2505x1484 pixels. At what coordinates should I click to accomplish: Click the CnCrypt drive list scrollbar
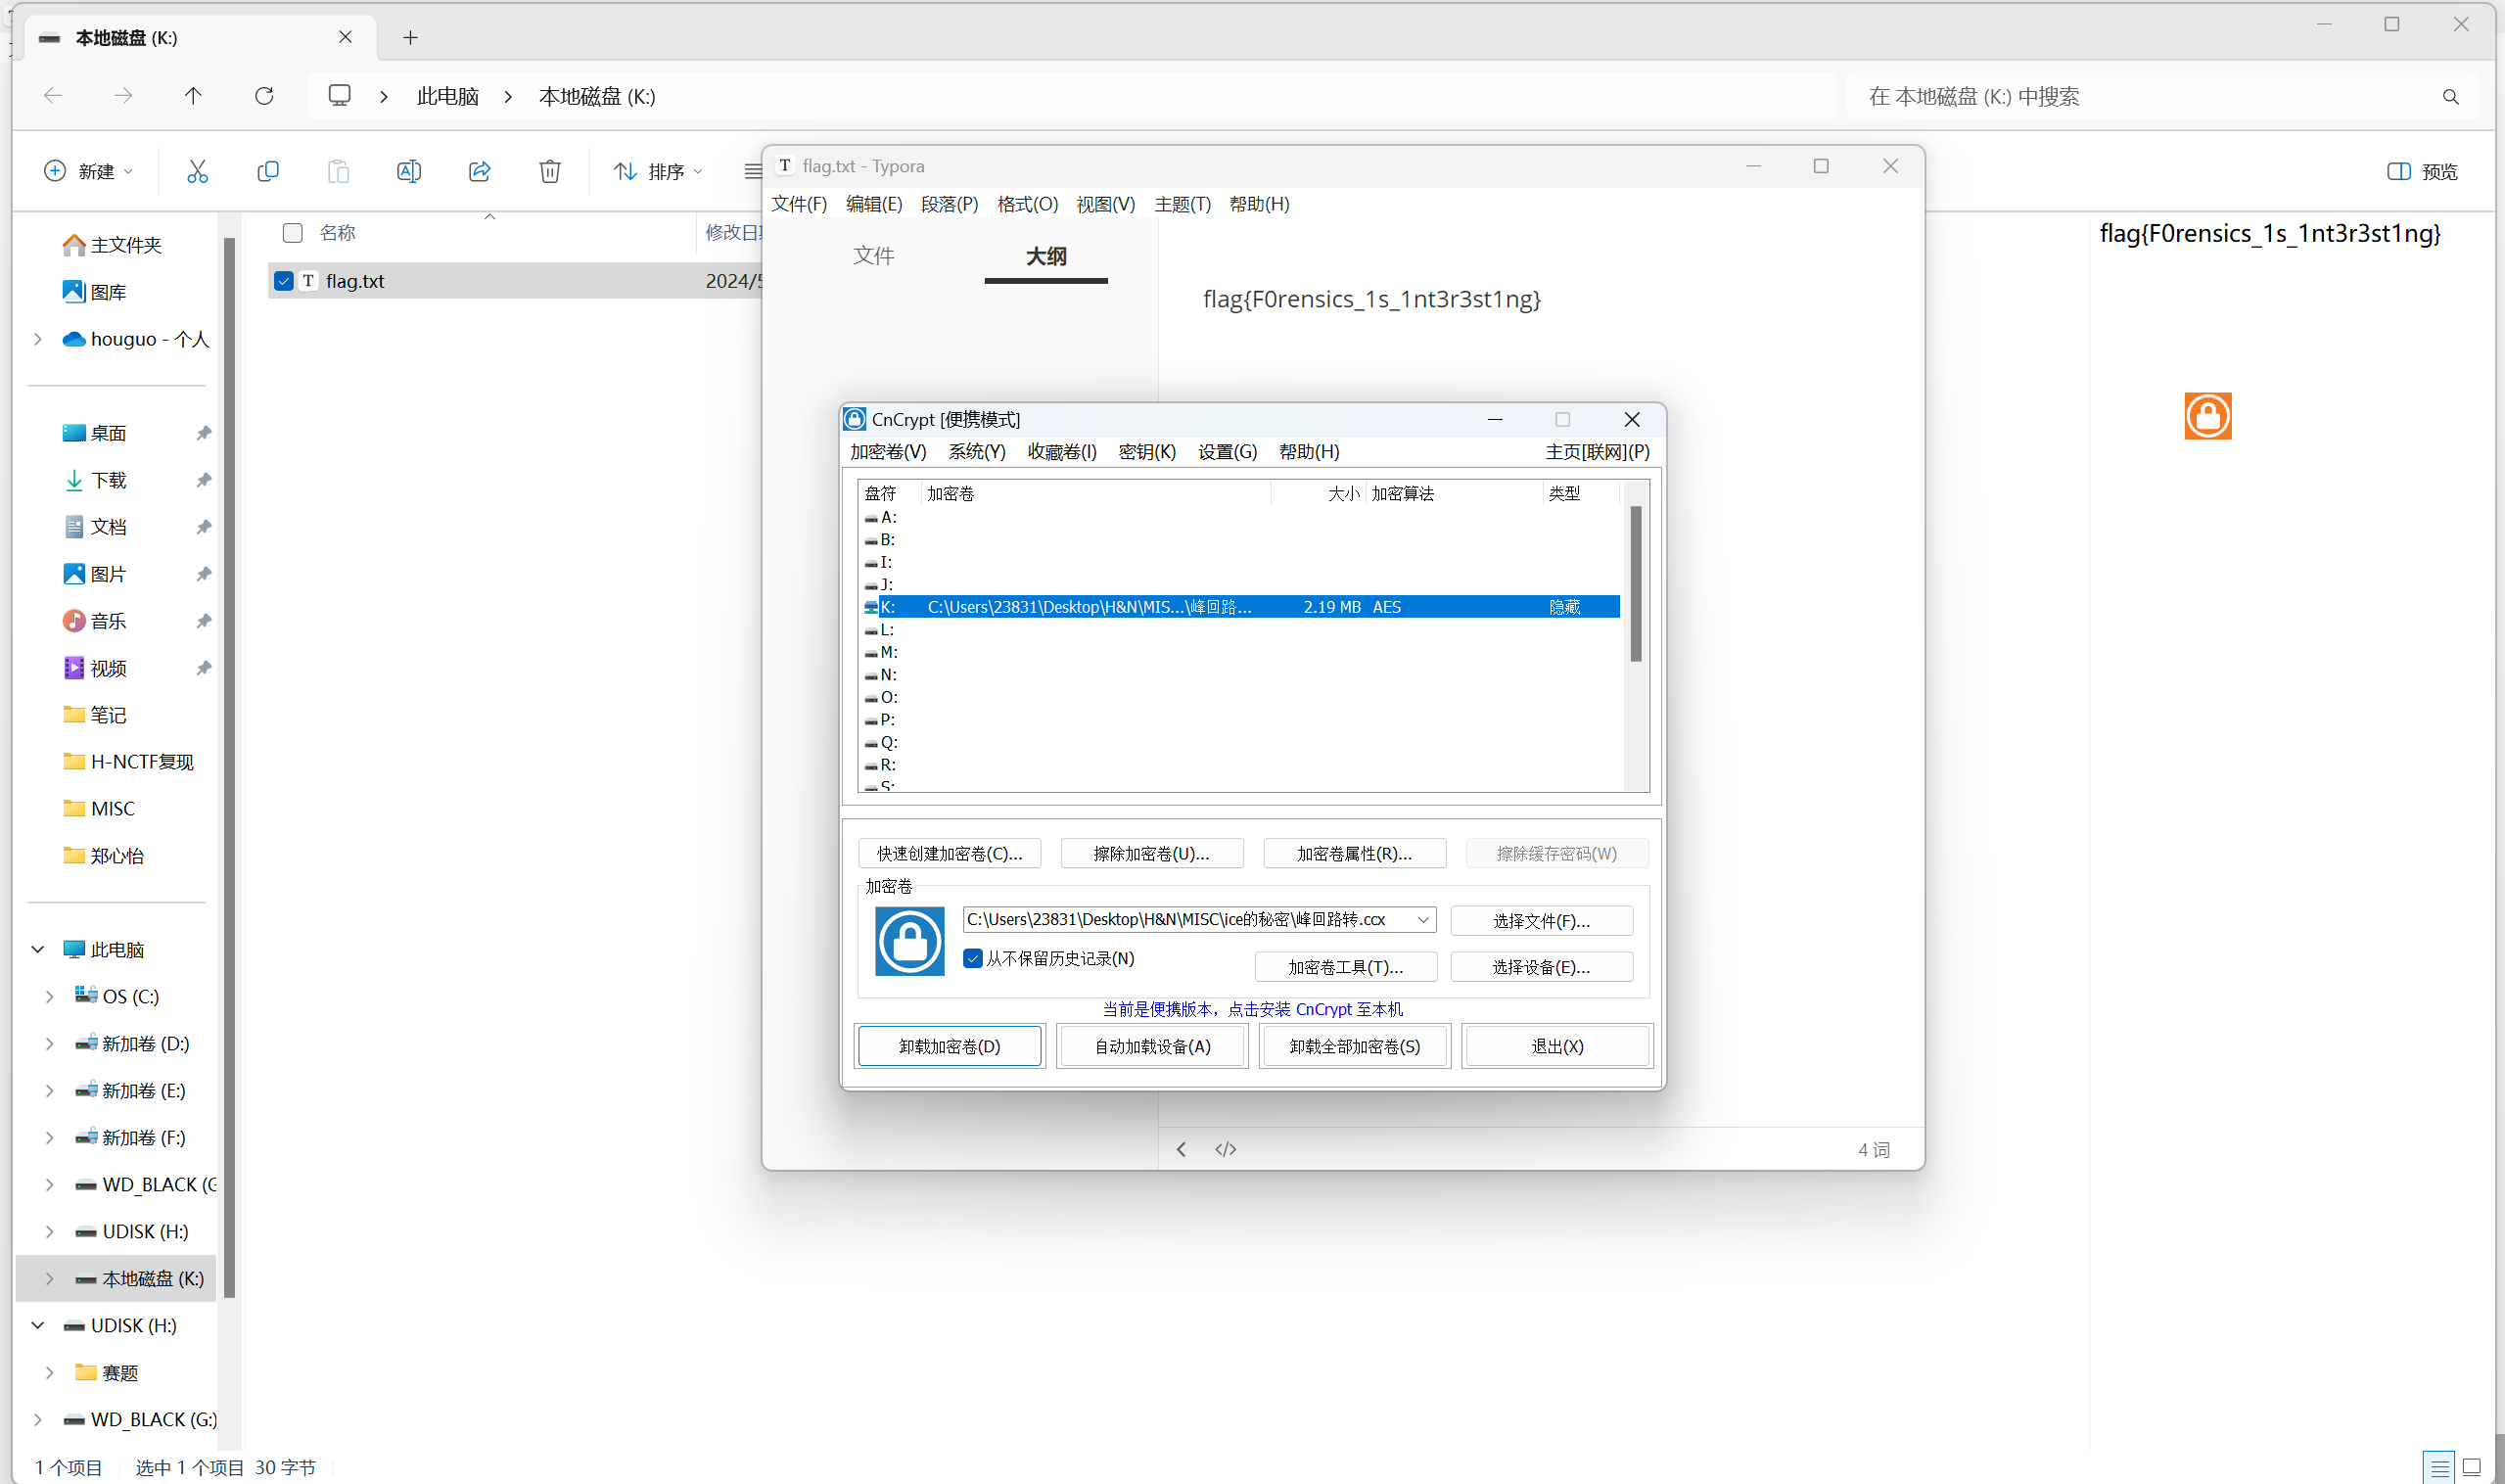coord(1635,584)
